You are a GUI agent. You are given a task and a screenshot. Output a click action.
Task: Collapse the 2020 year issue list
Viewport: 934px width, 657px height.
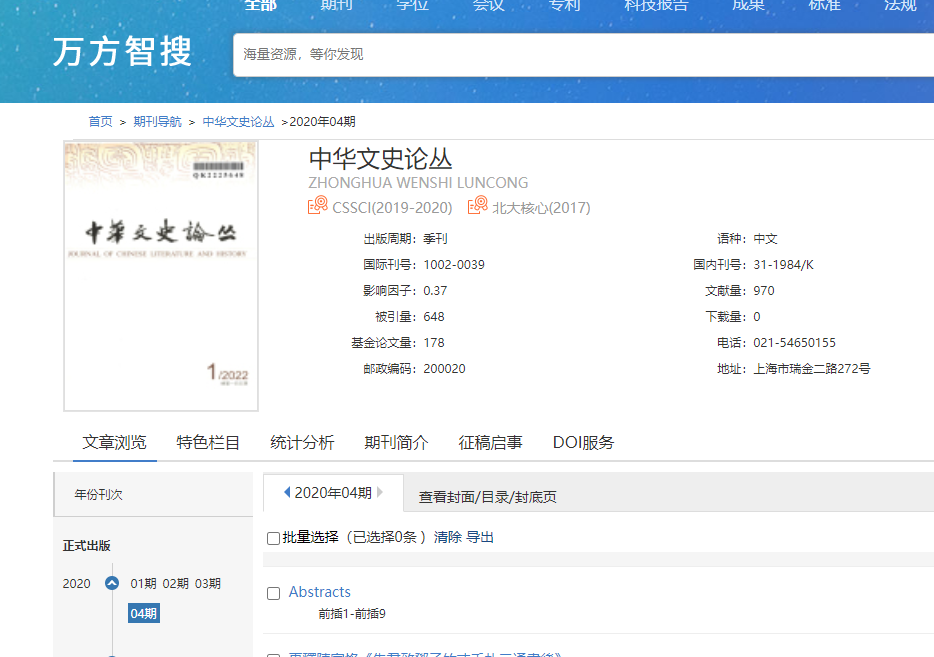112,584
